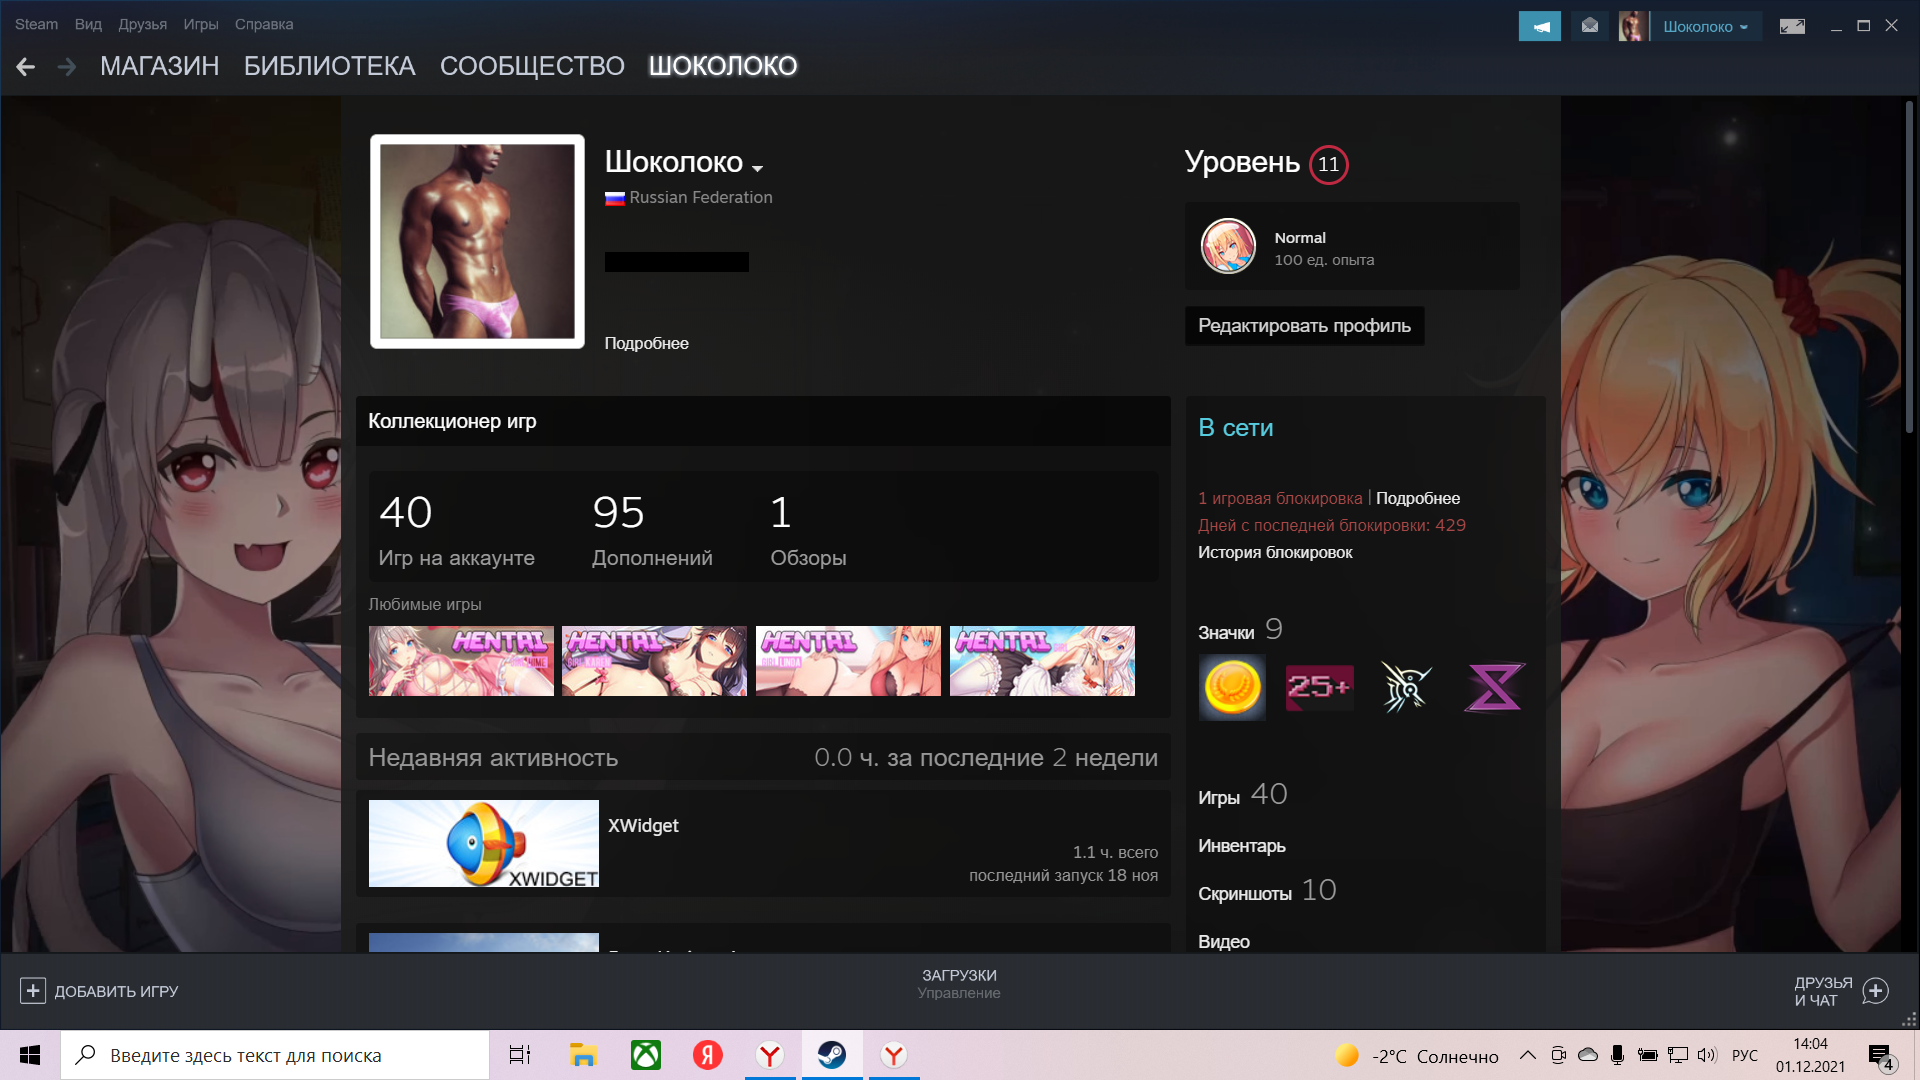Image resolution: width=1920 pixels, height=1080 pixels.
Task: Open the Библиотека tab
Action: coord(329,66)
